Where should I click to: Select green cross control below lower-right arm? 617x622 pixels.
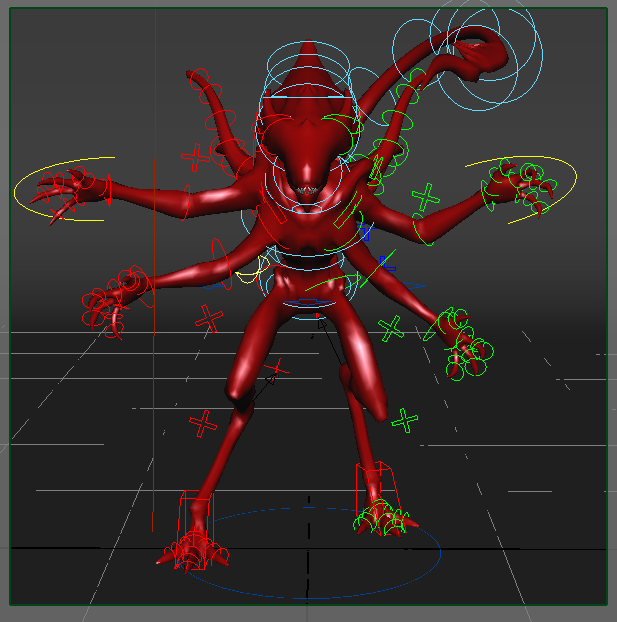(391, 329)
